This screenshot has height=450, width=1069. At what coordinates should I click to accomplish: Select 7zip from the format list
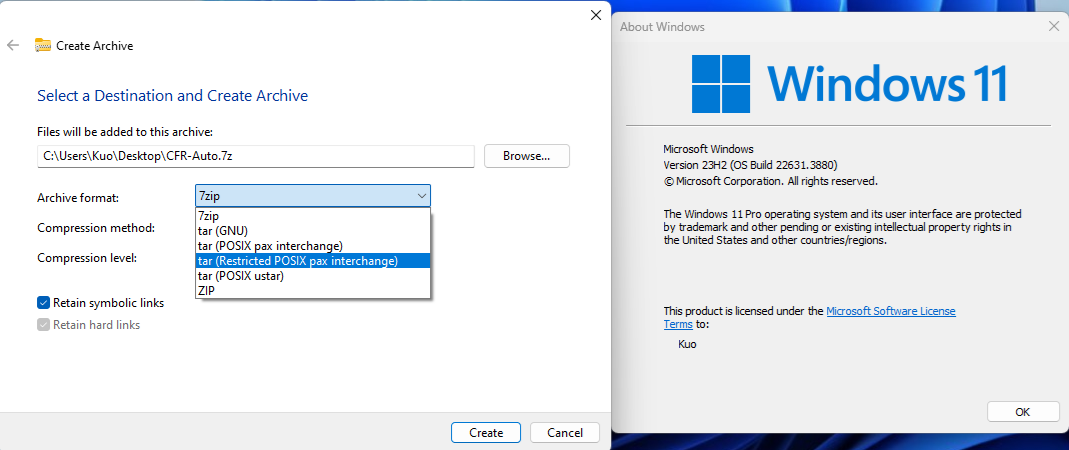tap(313, 215)
